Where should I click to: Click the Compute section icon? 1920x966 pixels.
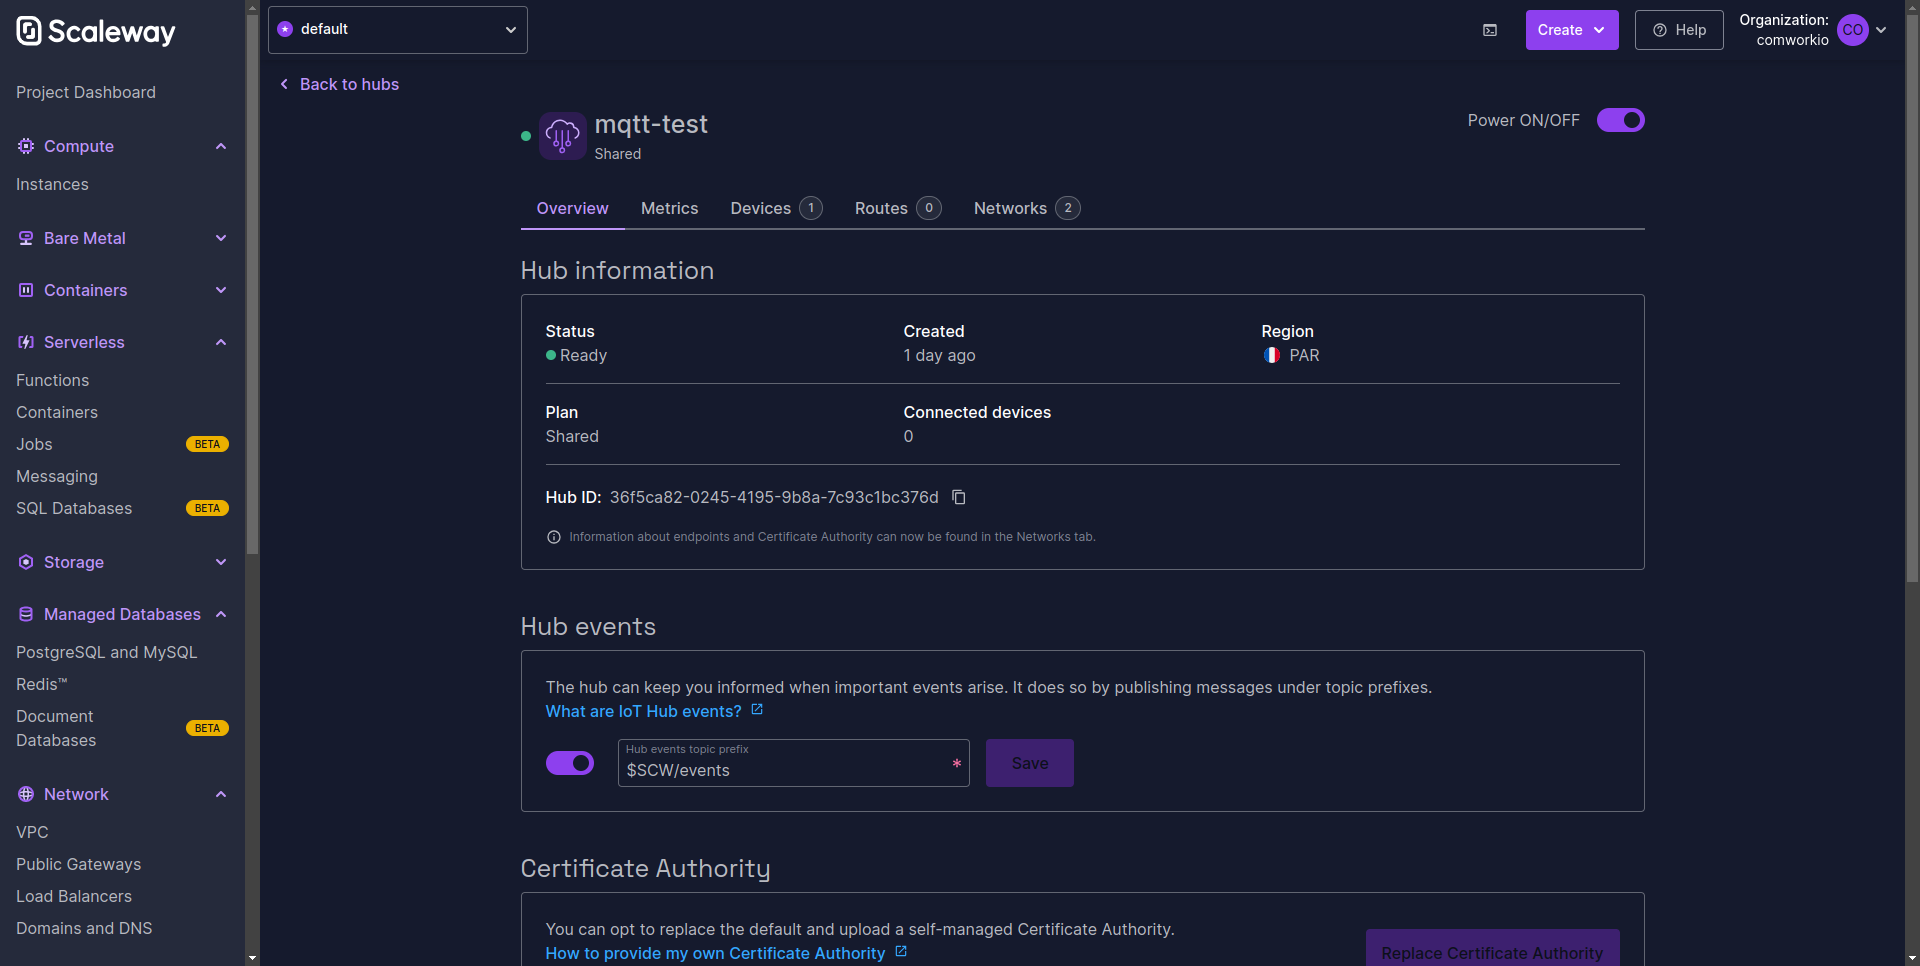coord(26,146)
